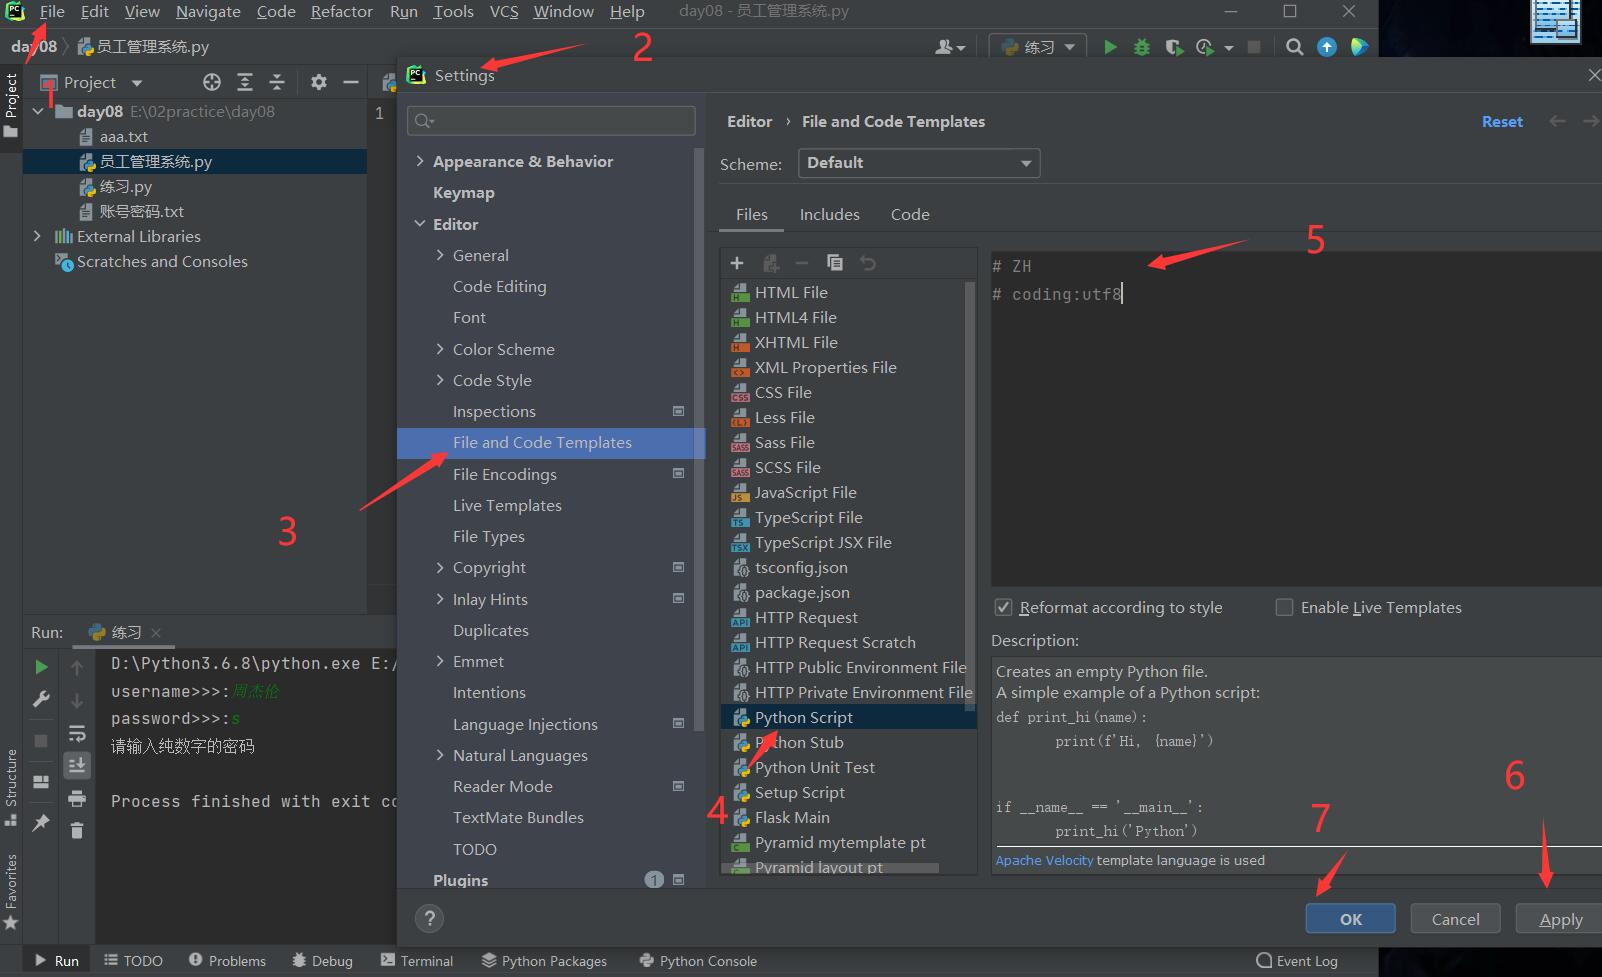Expand Copyright settings node
This screenshot has width=1602, height=977.
click(x=440, y=567)
